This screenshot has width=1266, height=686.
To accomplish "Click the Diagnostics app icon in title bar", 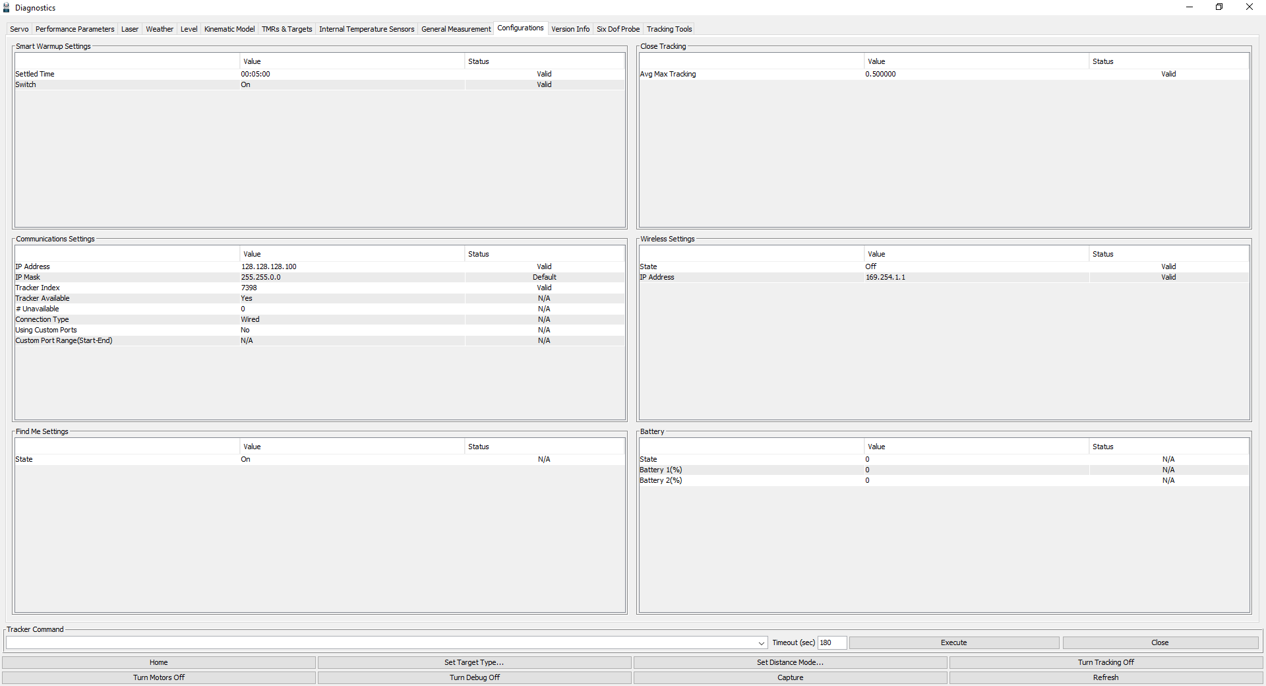I will (x=7, y=8).
